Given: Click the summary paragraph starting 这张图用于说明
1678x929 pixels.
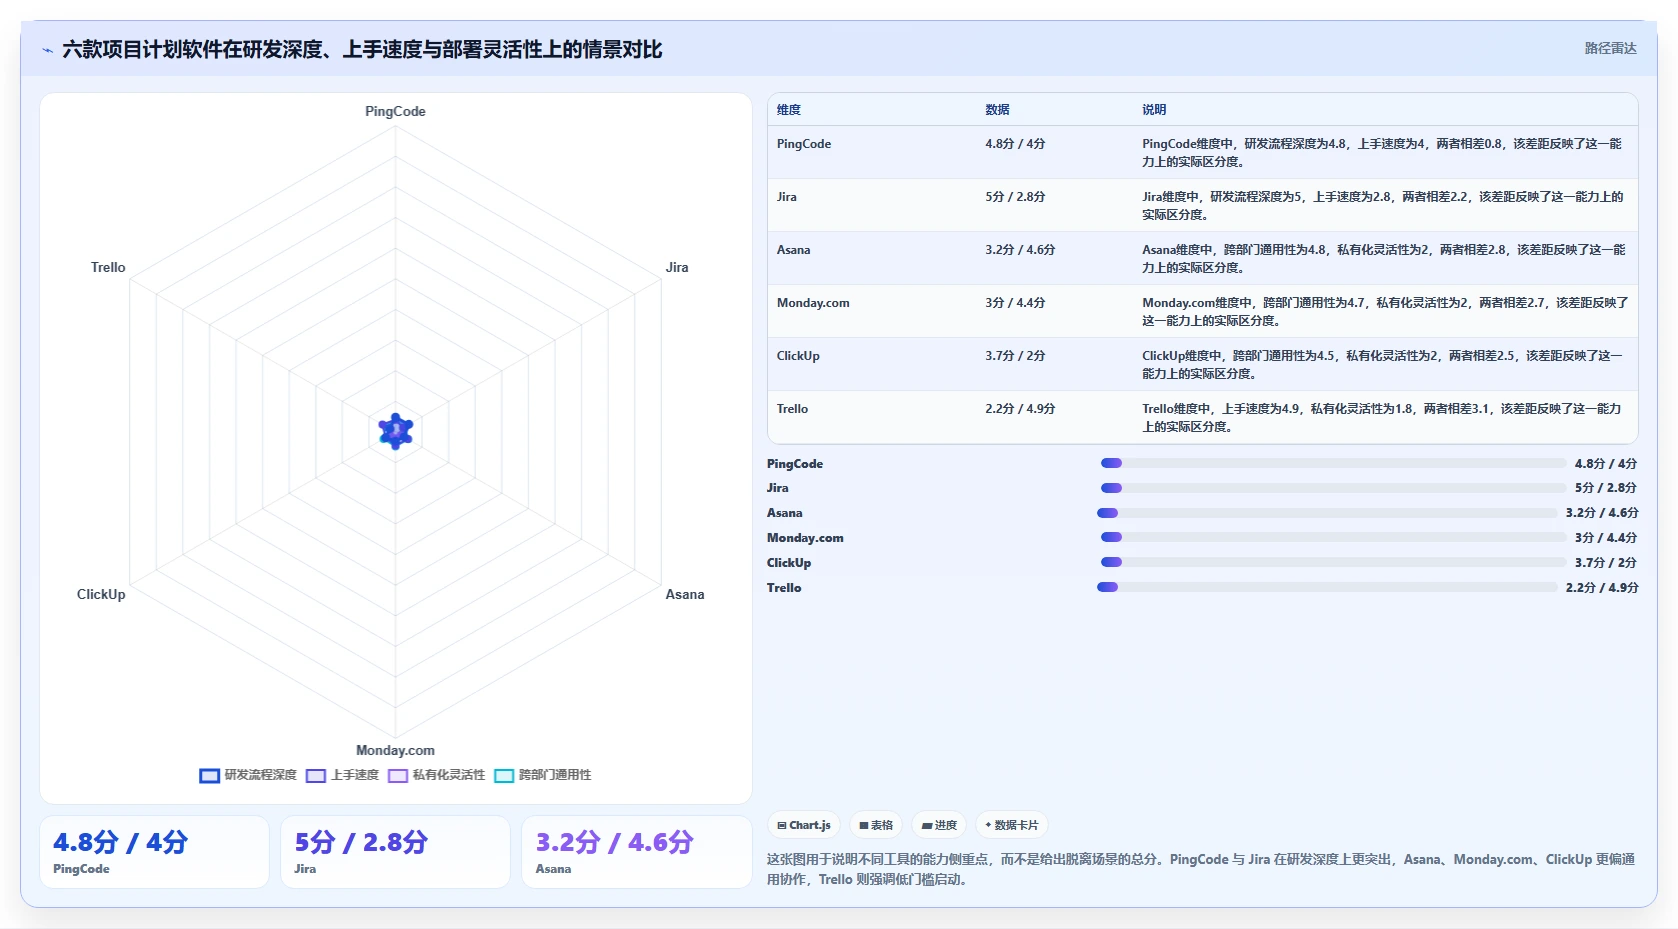Looking at the screenshot, I should pyautogui.click(x=1201, y=869).
